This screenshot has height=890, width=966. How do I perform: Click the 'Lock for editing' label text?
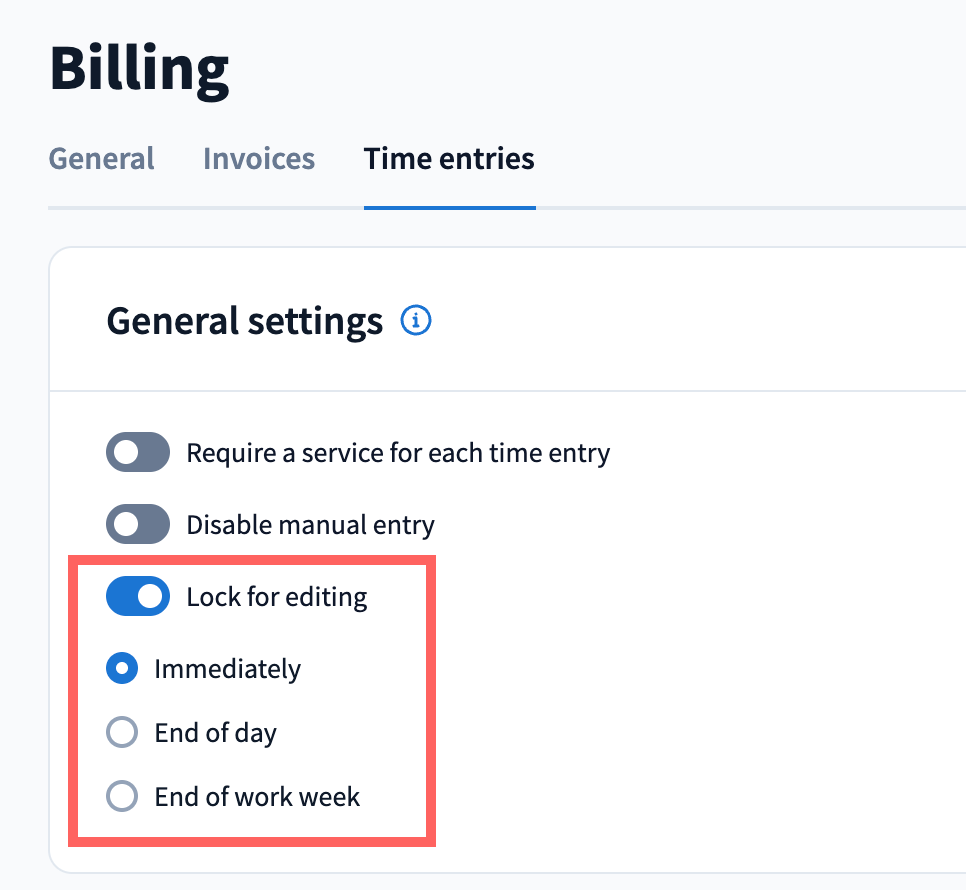click(x=277, y=597)
